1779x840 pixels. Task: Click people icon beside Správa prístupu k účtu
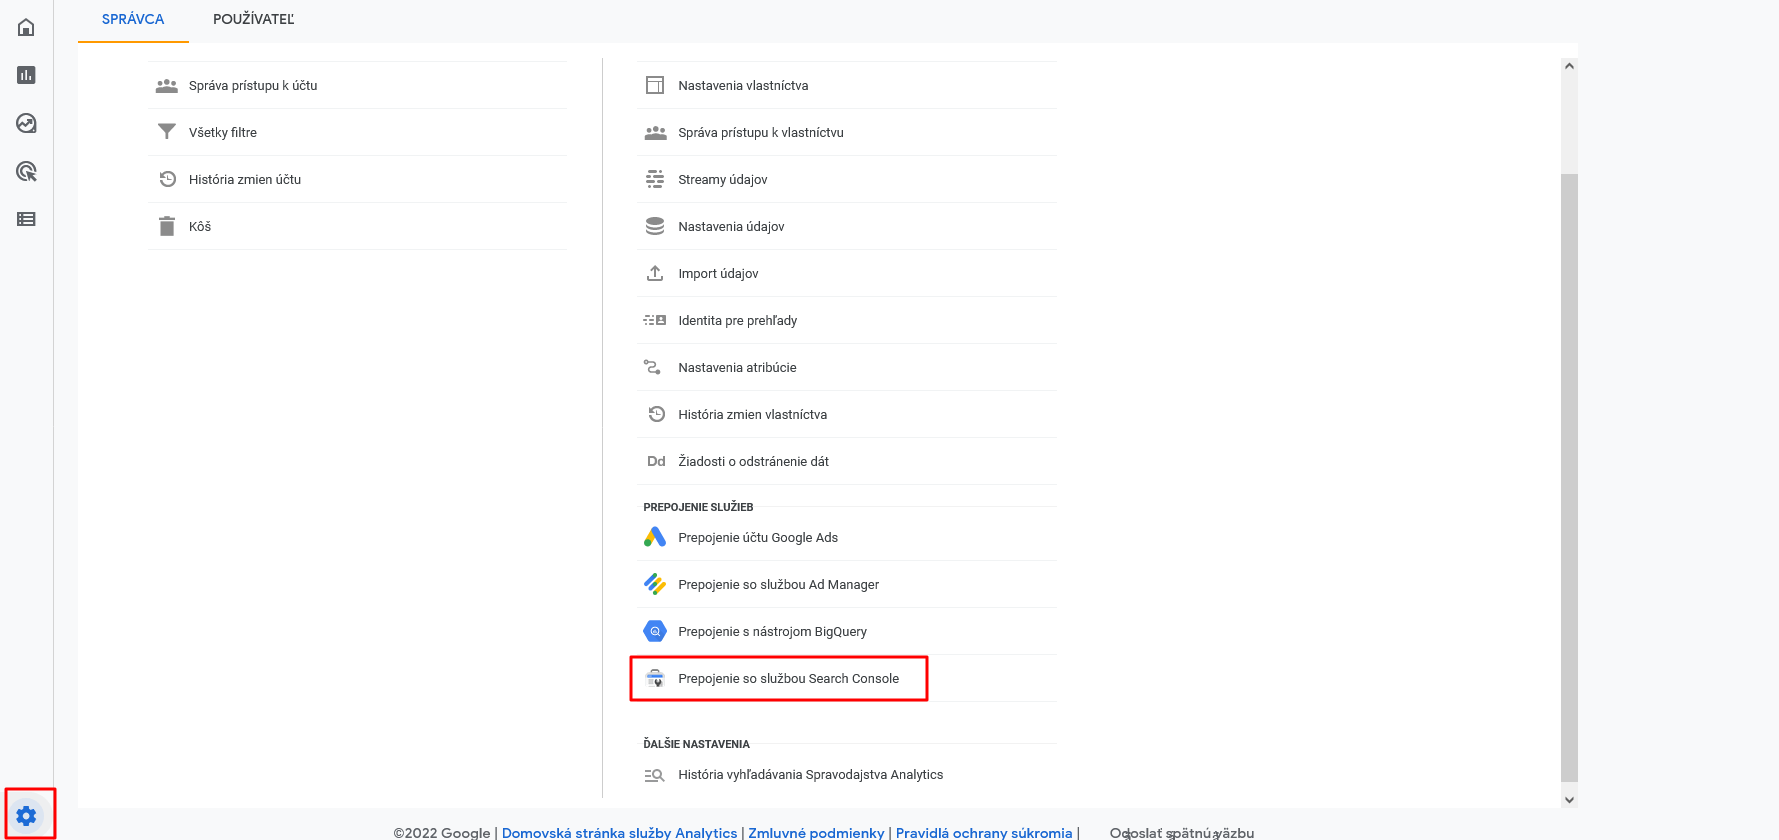[167, 86]
